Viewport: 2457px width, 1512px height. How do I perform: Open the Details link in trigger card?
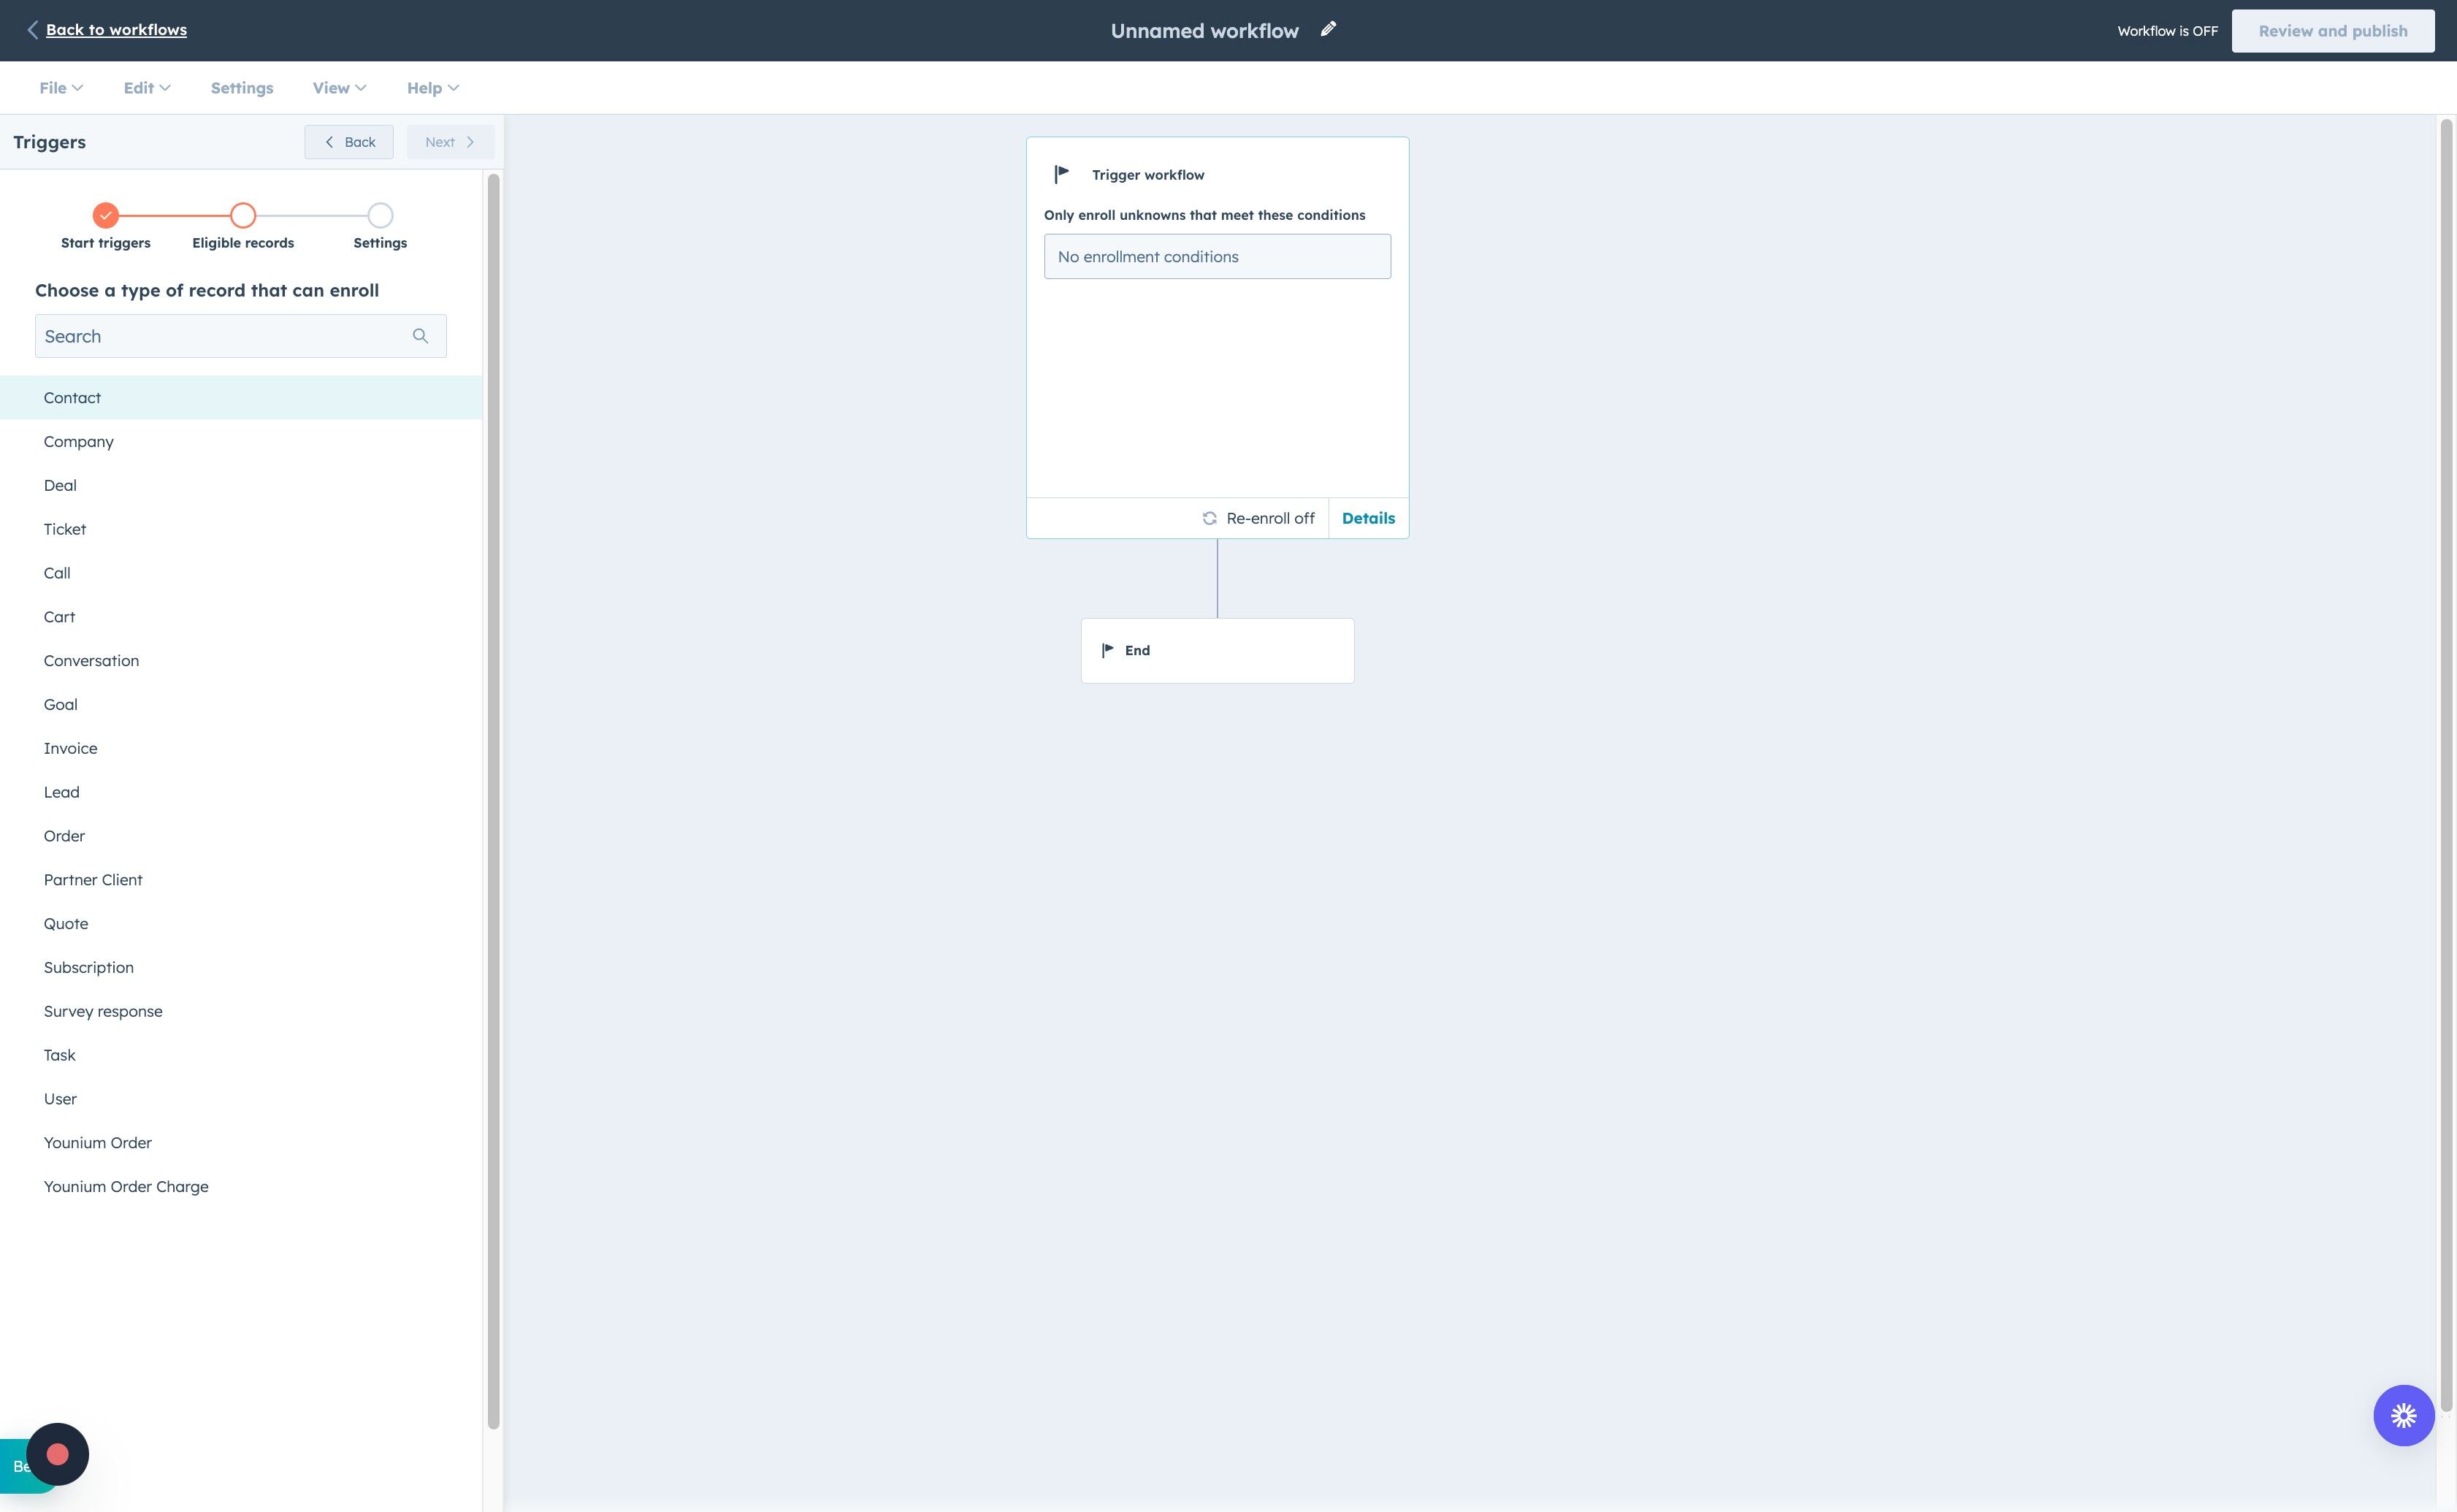point(1368,518)
